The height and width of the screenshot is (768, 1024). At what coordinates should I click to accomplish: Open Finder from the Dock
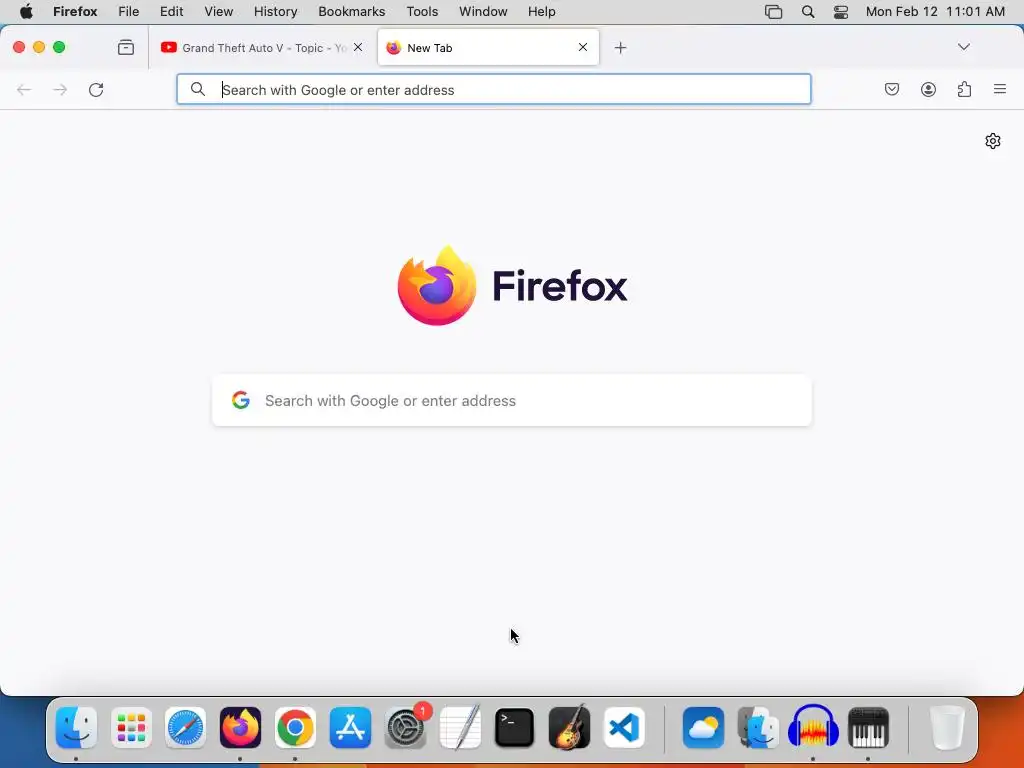tap(76, 728)
